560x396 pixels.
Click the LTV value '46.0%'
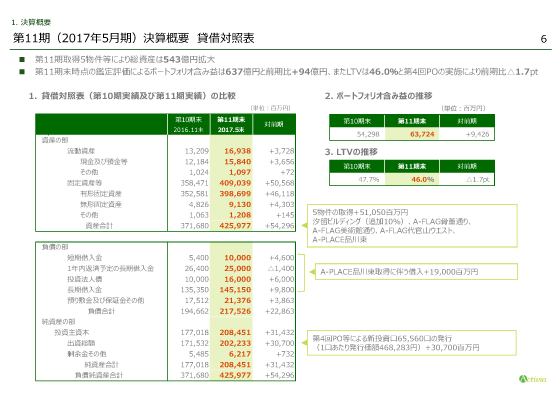point(422,179)
